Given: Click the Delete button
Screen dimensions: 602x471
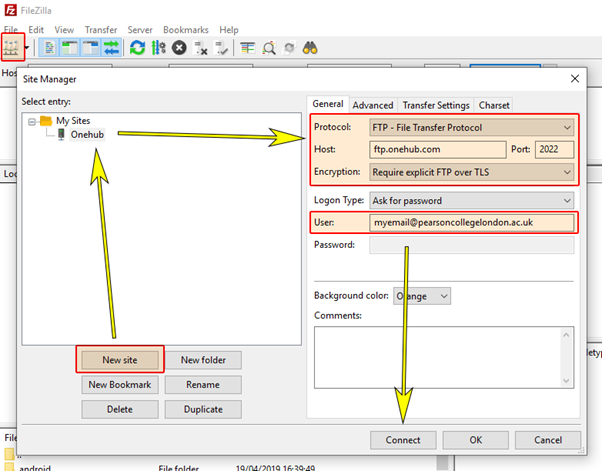Looking at the screenshot, I should pyautogui.click(x=120, y=409).
